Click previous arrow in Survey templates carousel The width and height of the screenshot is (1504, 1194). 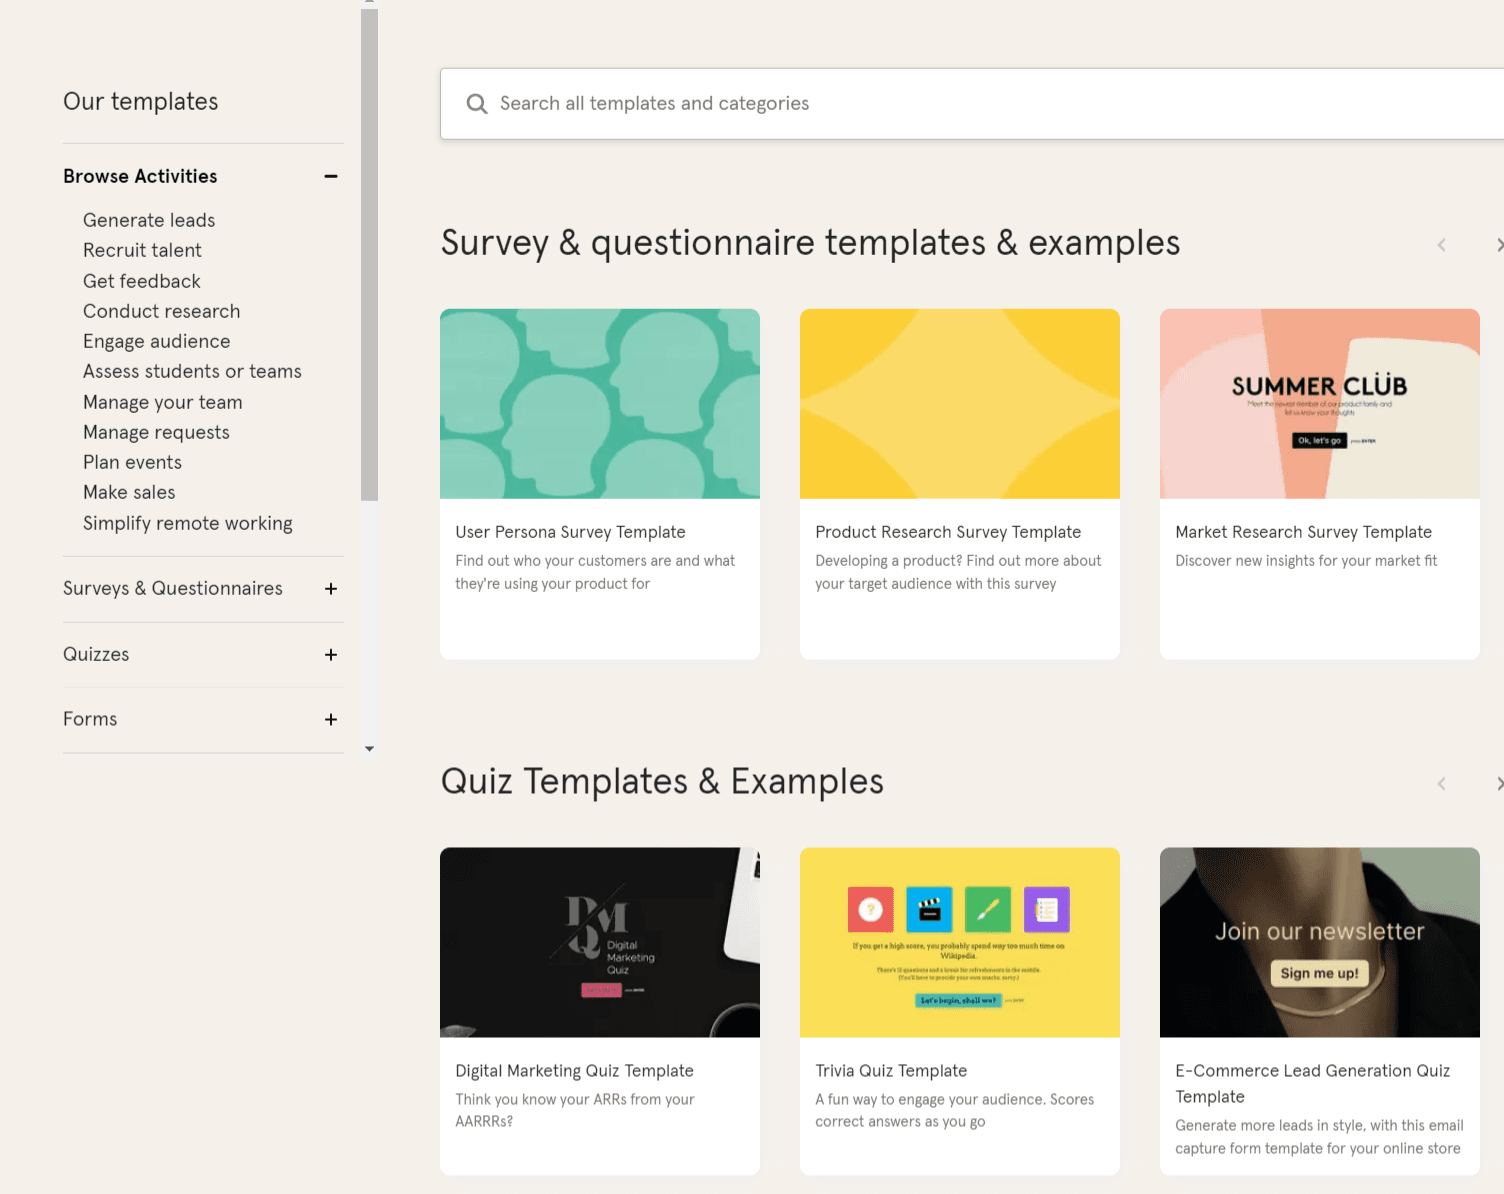1441,245
